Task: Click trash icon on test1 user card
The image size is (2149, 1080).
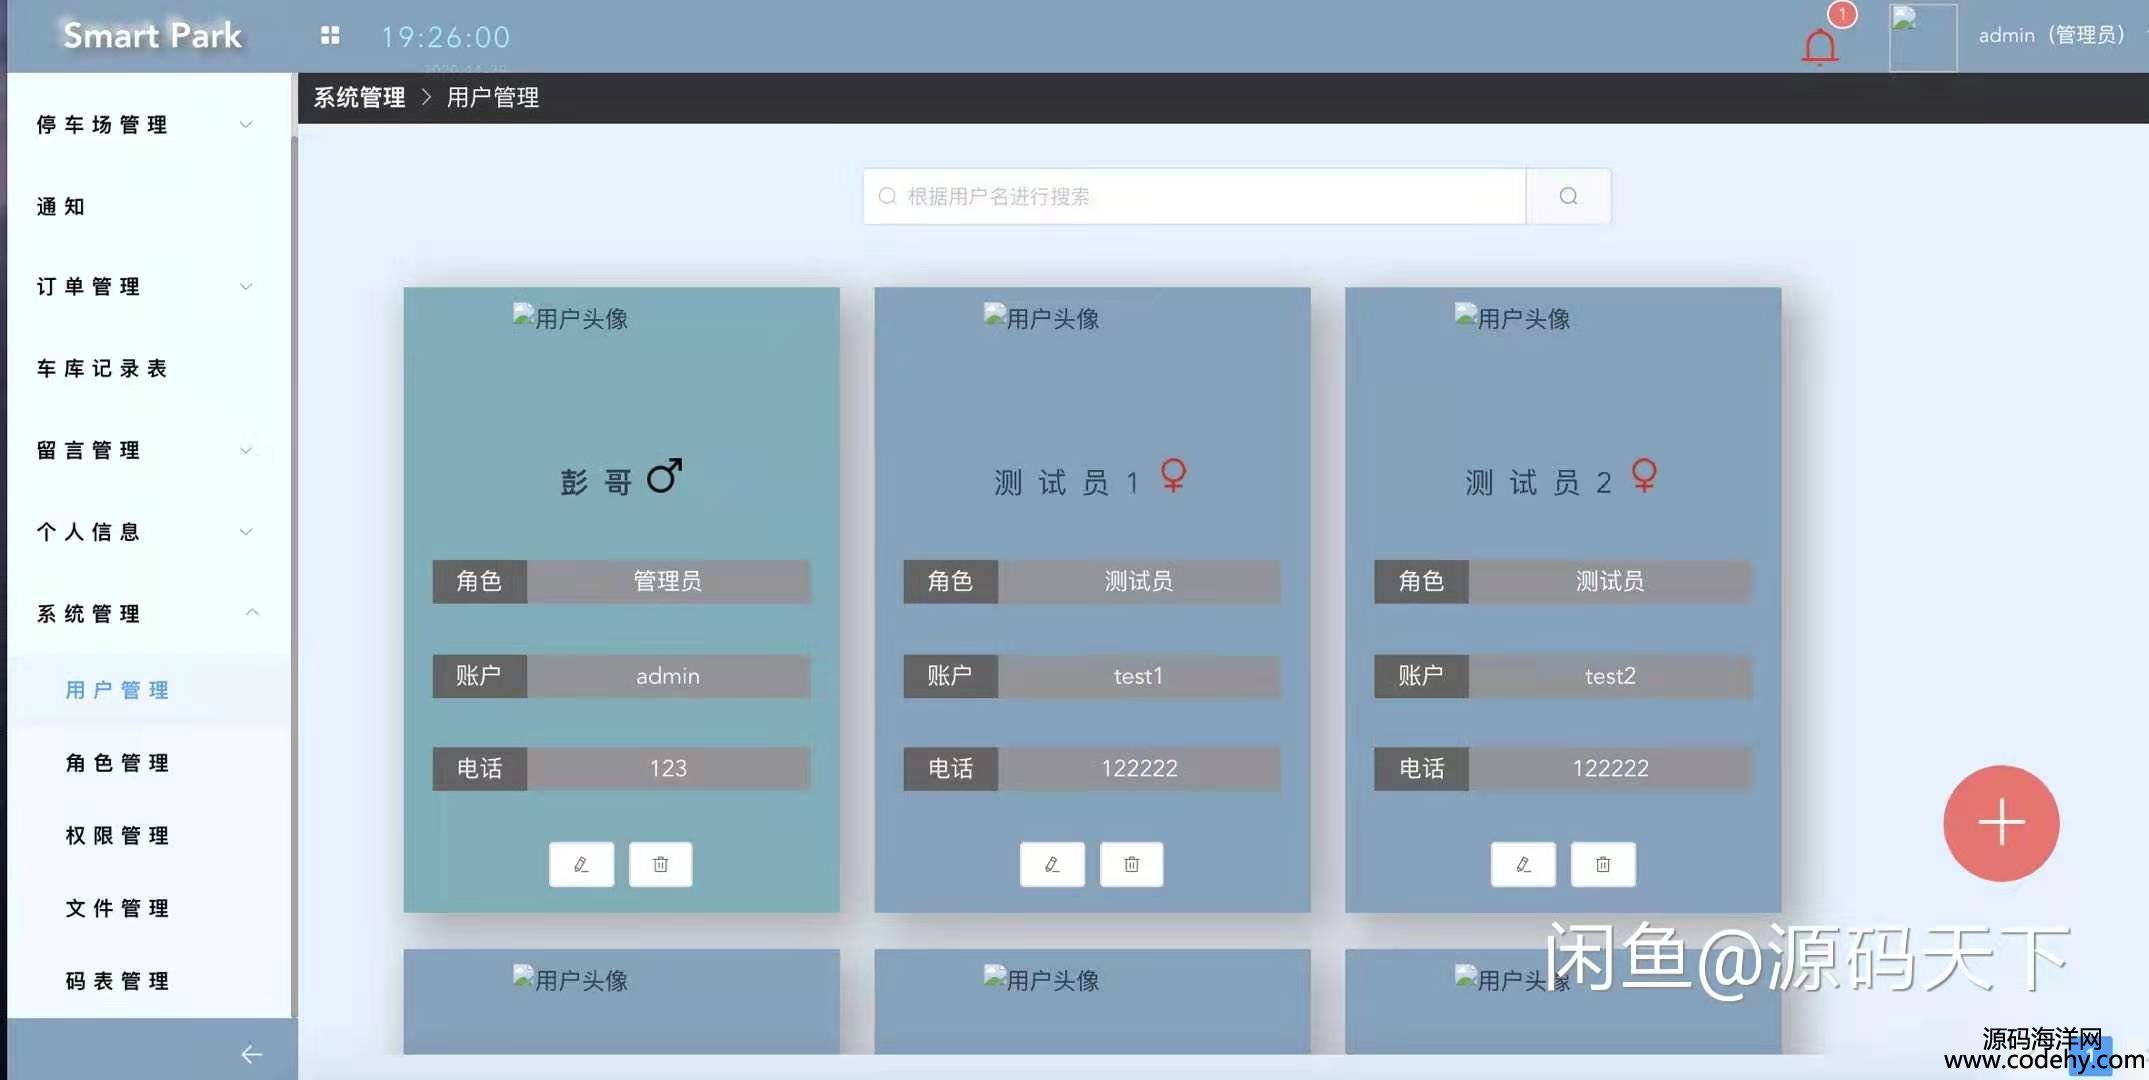Action: [x=1131, y=864]
